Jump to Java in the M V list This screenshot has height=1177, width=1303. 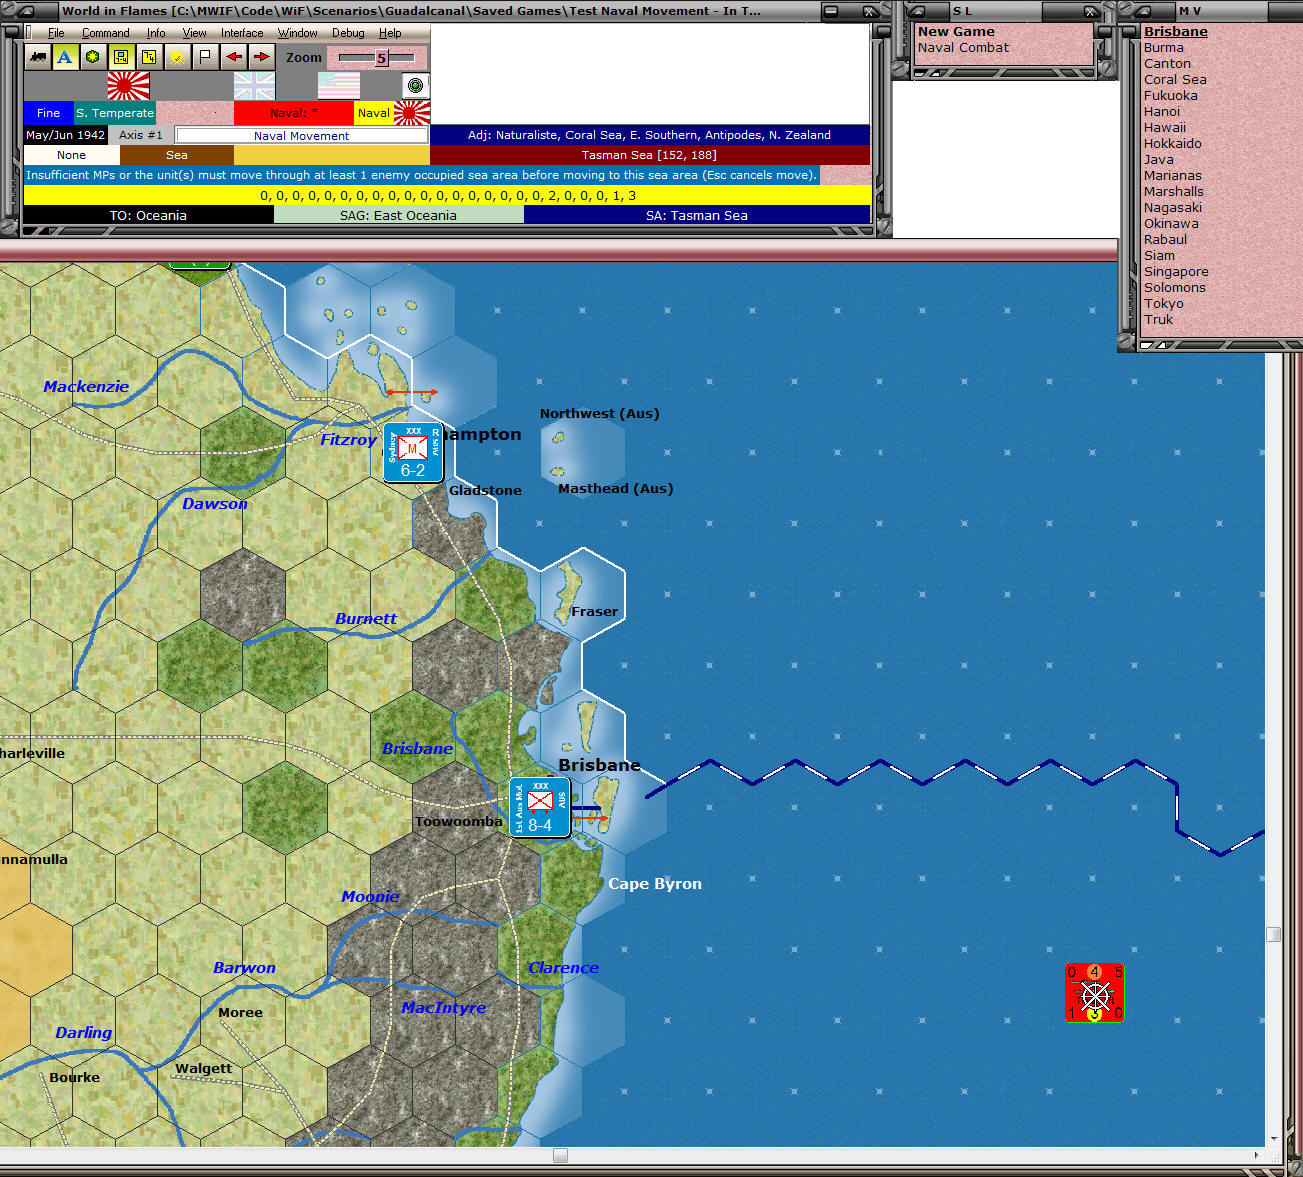tap(1159, 159)
